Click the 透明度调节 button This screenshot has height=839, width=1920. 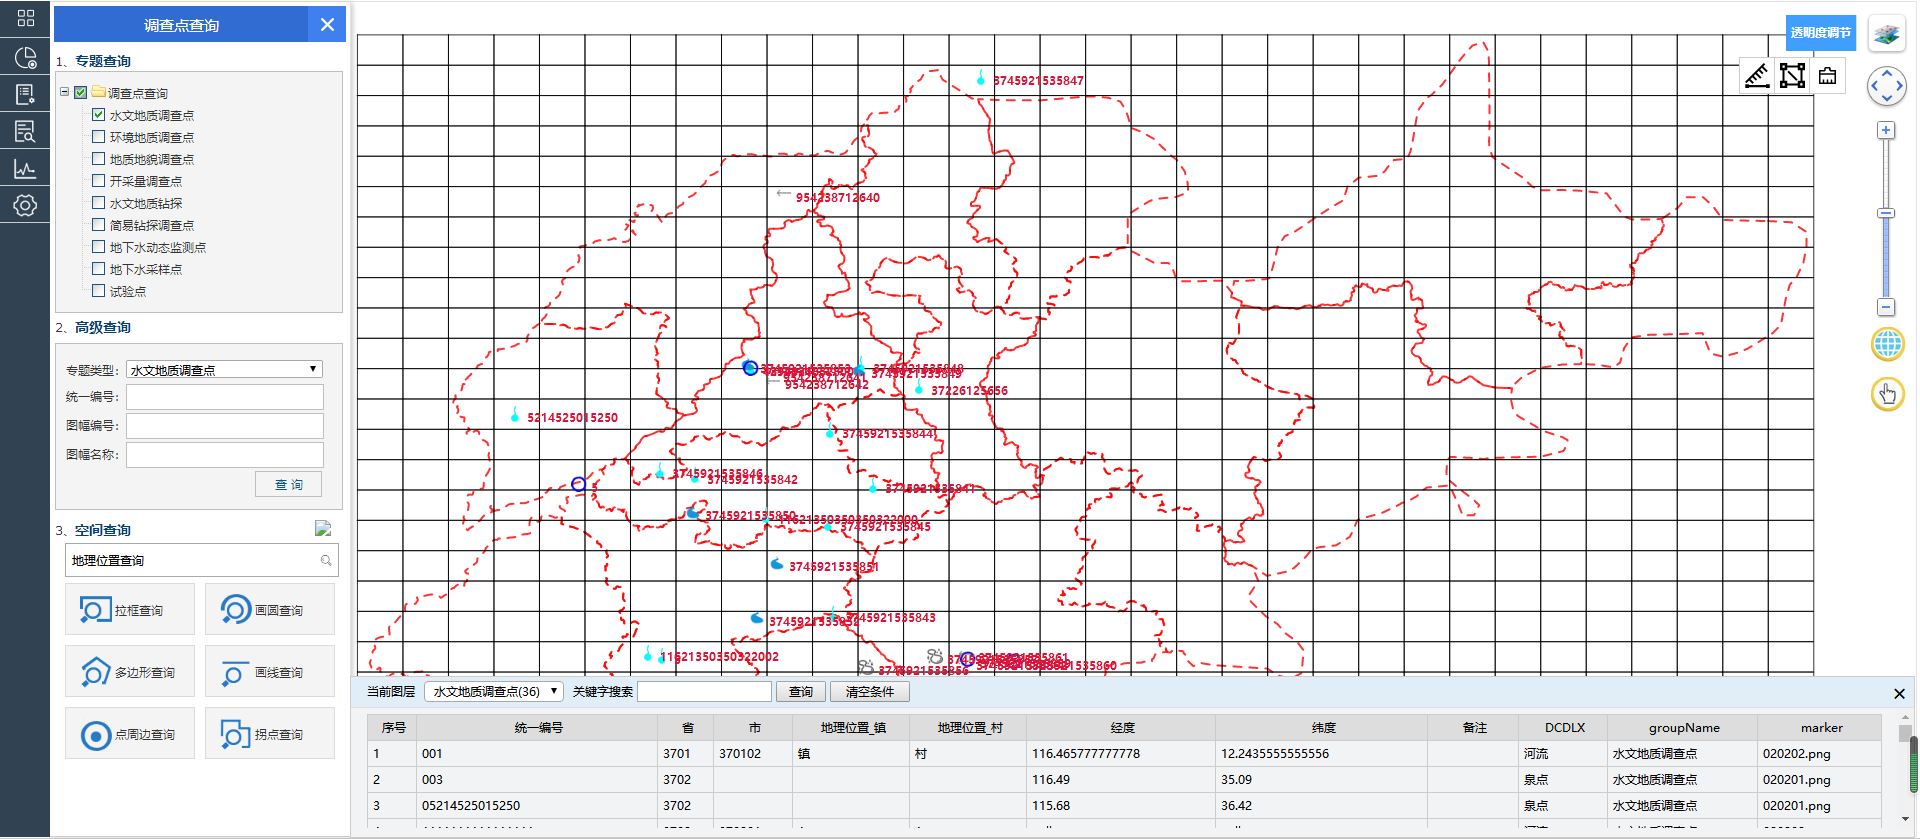coord(1820,33)
